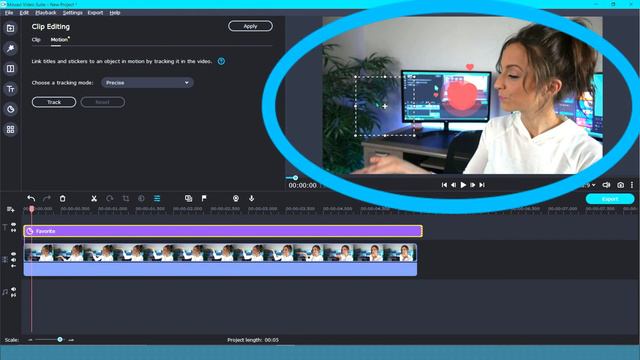The width and height of the screenshot is (640, 360).
Task: Click the preview seek slider handle
Action: [295, 178]
